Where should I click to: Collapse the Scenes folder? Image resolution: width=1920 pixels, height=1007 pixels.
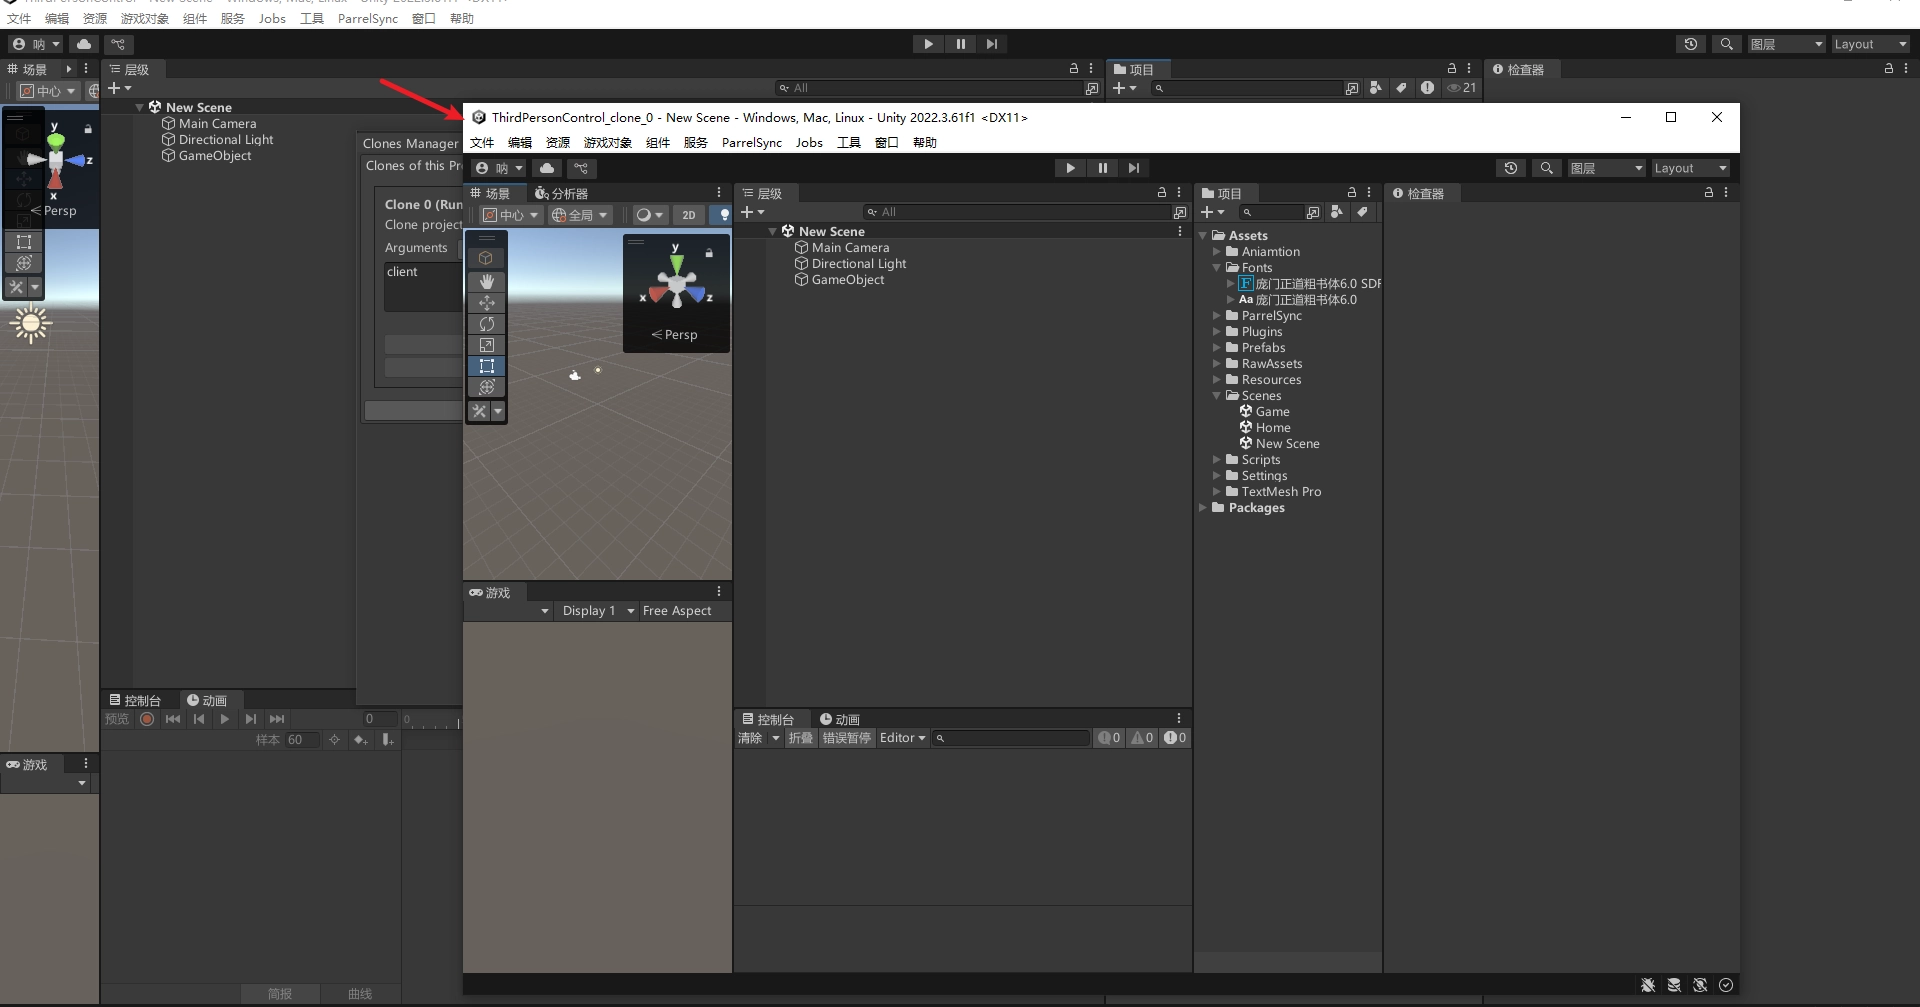pyautogui.click(x=1217, y=396)
